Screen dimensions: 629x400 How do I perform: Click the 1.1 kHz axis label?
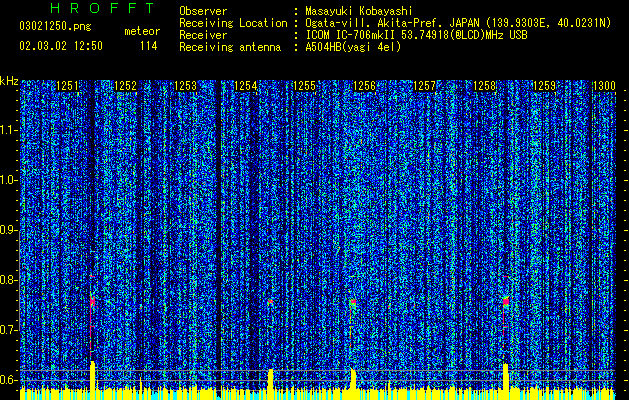coord(9,130)
